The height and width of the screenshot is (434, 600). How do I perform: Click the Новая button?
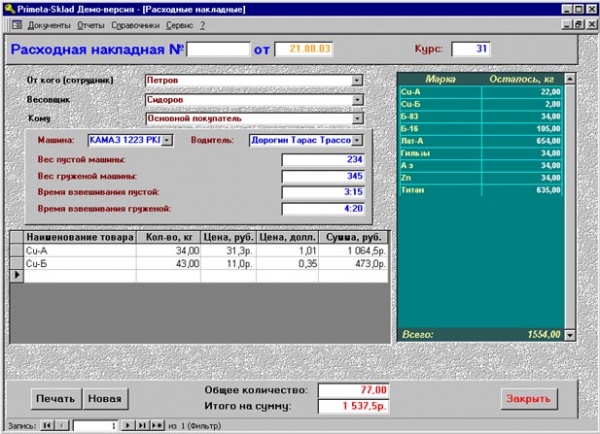105,399
